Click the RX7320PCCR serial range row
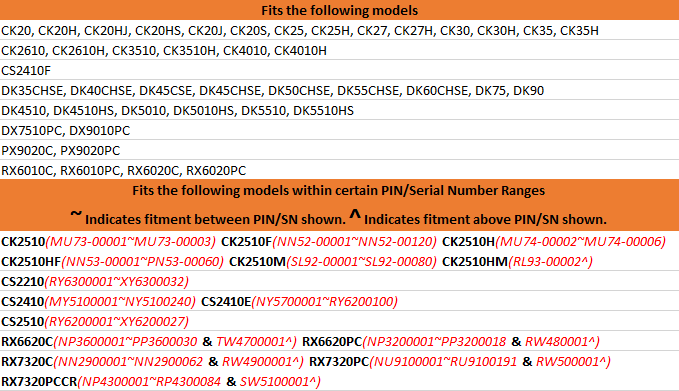This screenshot has height=391, width=679. coord(340,381)
